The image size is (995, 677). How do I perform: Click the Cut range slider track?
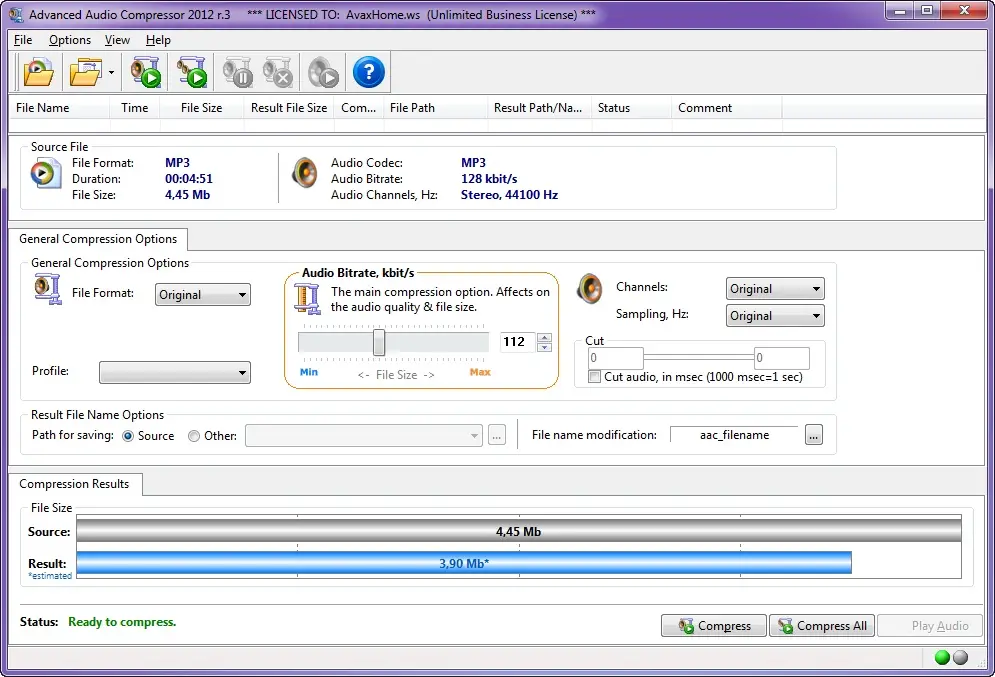click(699, 358)
